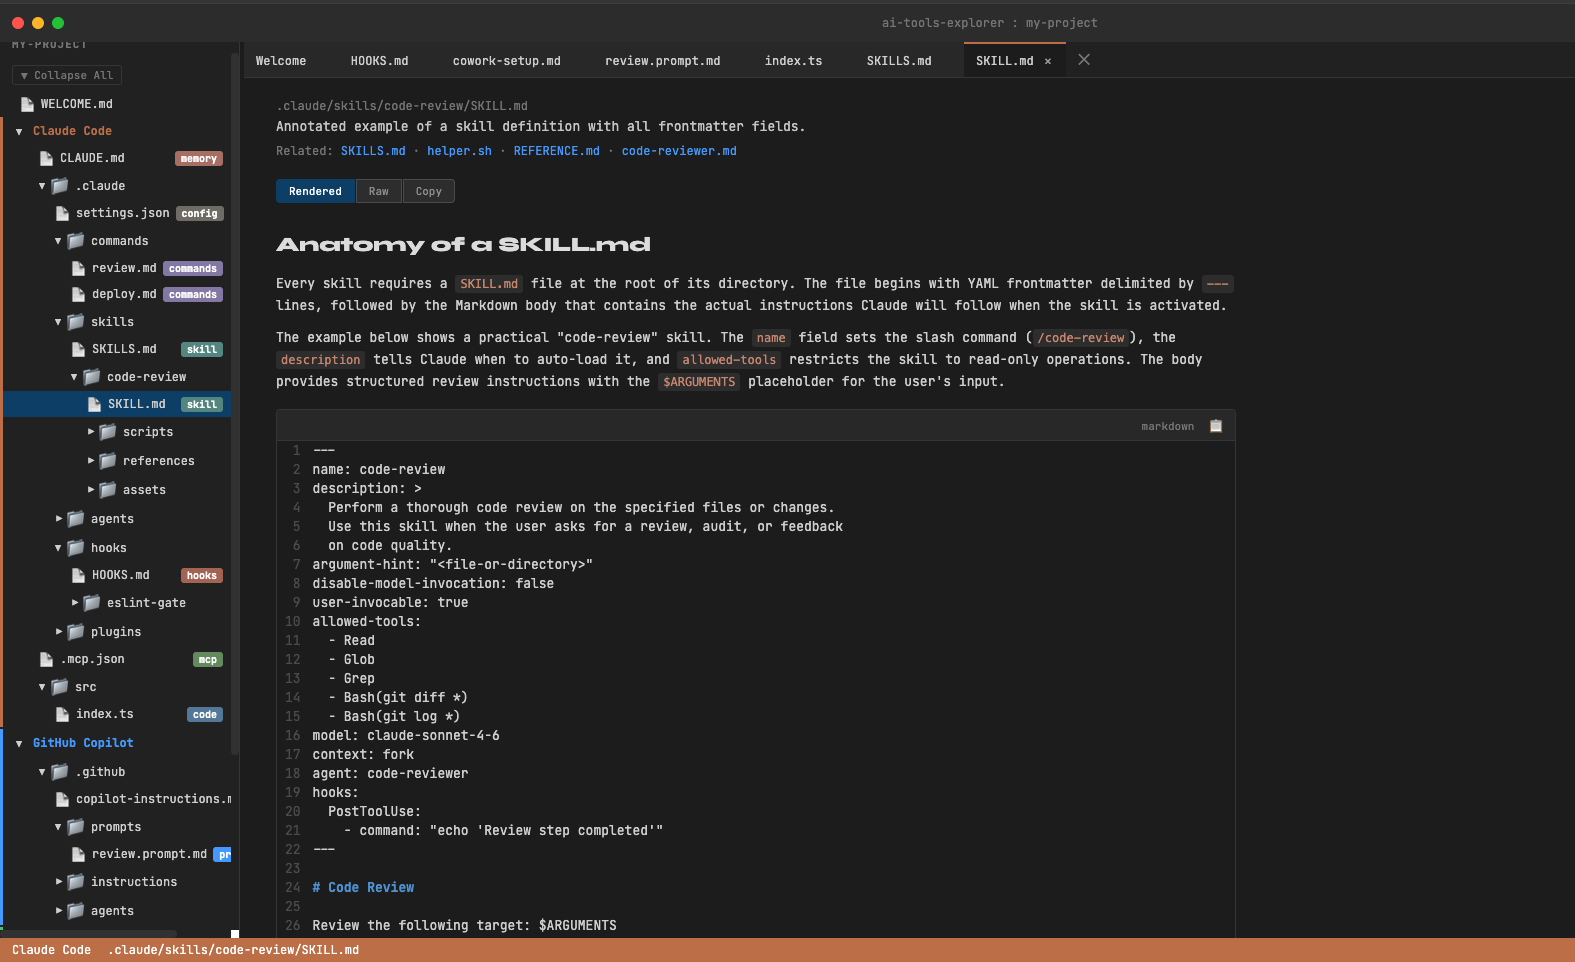Switch to Rendered view
This screenshot has width=1575, height=962.
click(315, 191)
